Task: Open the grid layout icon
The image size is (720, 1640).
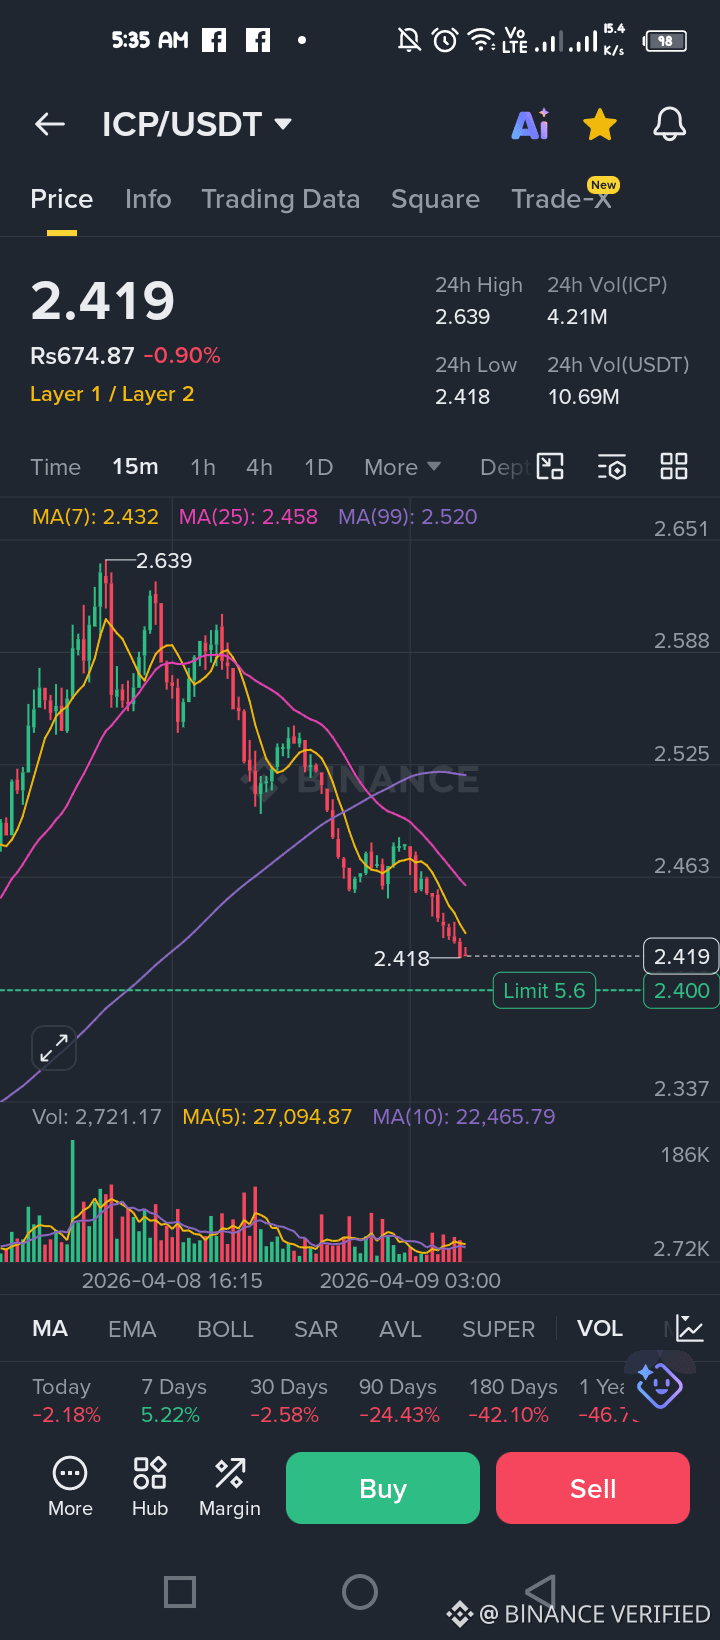Action: coord(674,467)
